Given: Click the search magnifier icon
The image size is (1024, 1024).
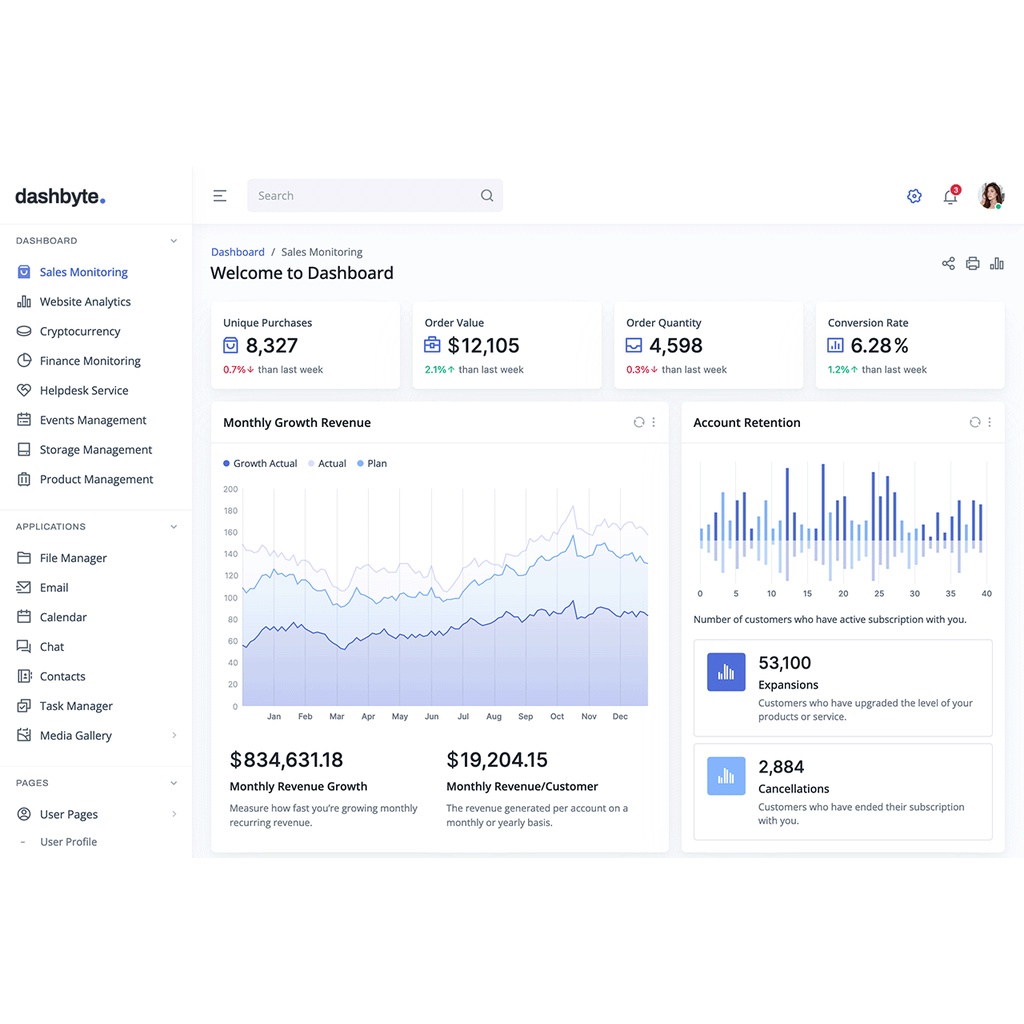Looking at the screenshot, I should click(x=487, y=195).
